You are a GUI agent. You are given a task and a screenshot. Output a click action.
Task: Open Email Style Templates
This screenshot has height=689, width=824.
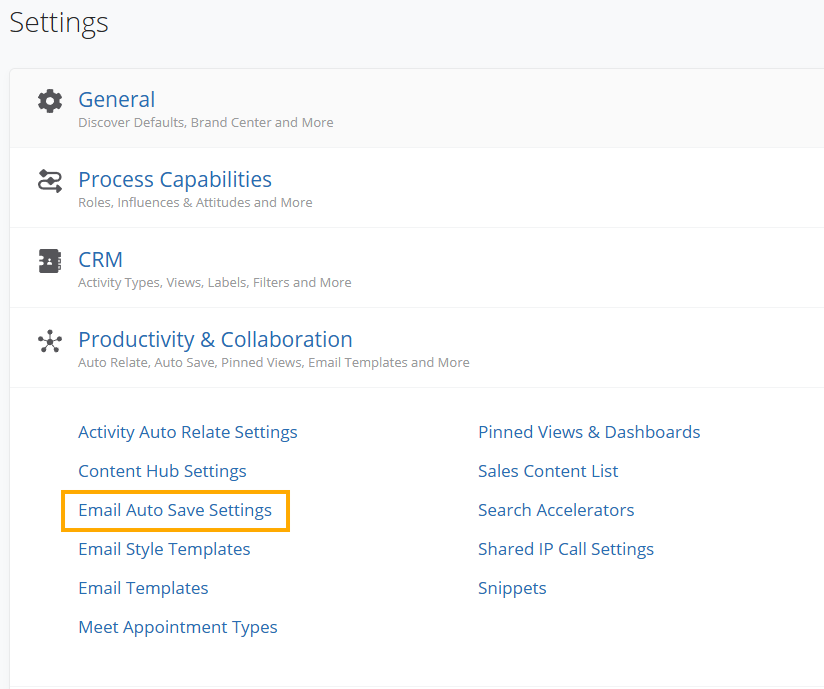tap(163, 549)
